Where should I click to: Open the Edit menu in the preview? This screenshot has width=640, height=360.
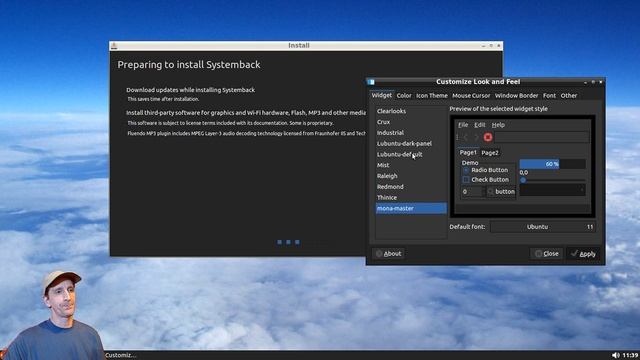click(480, 125)
